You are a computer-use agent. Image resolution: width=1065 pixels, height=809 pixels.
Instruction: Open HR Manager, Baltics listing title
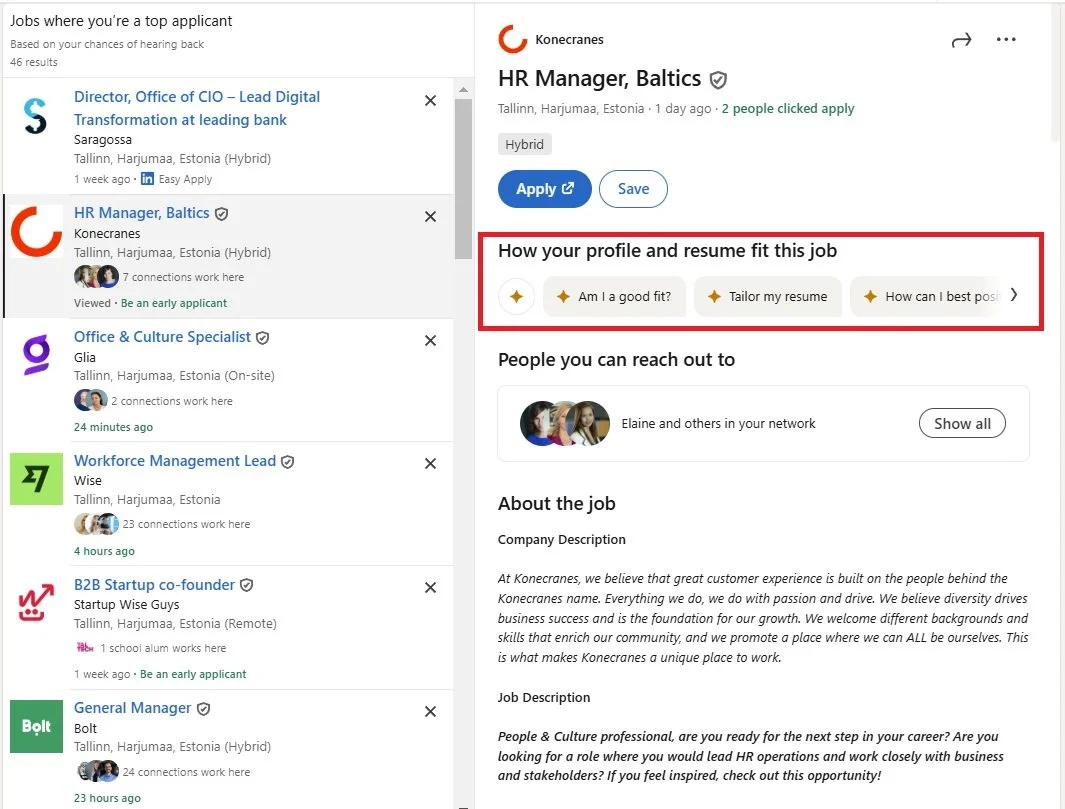141,213
